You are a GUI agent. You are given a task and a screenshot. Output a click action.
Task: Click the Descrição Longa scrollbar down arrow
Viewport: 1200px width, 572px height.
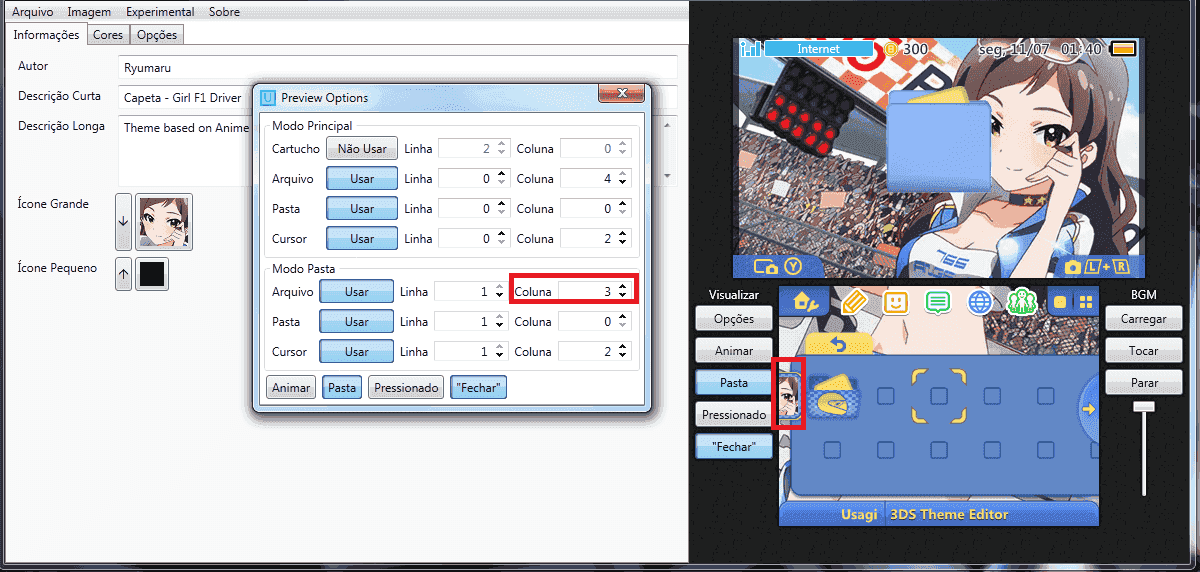[669, 177]
